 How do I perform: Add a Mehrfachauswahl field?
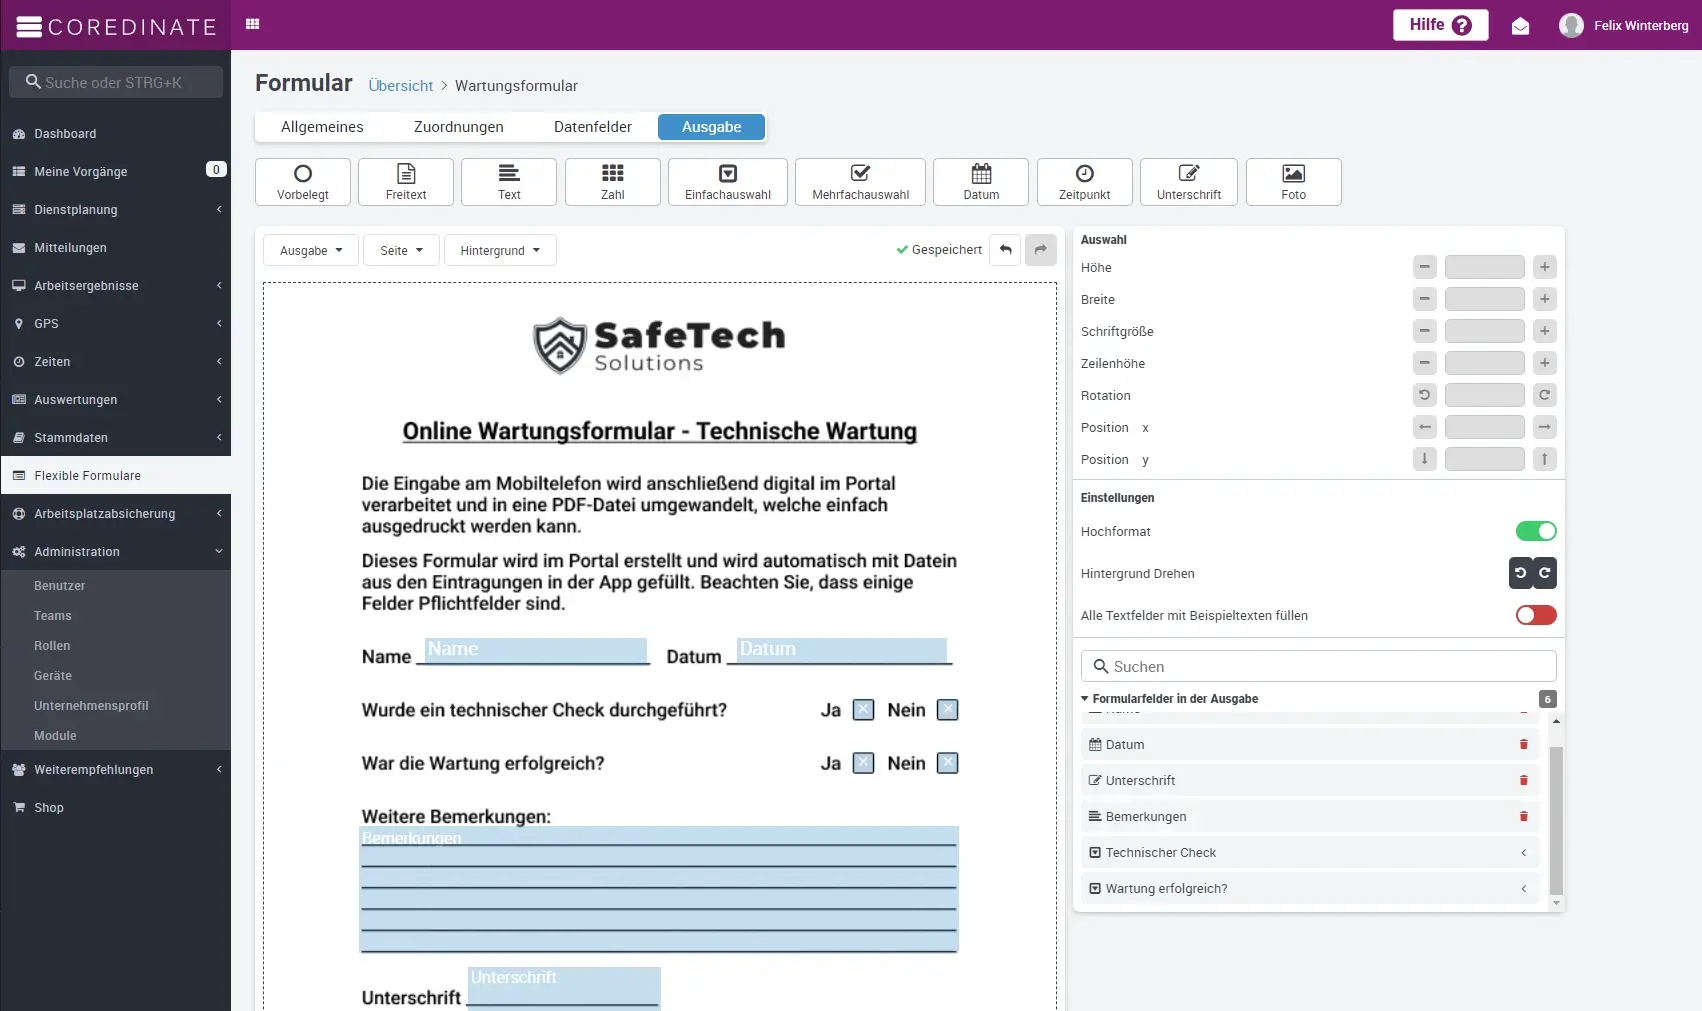tap(860, 182)
